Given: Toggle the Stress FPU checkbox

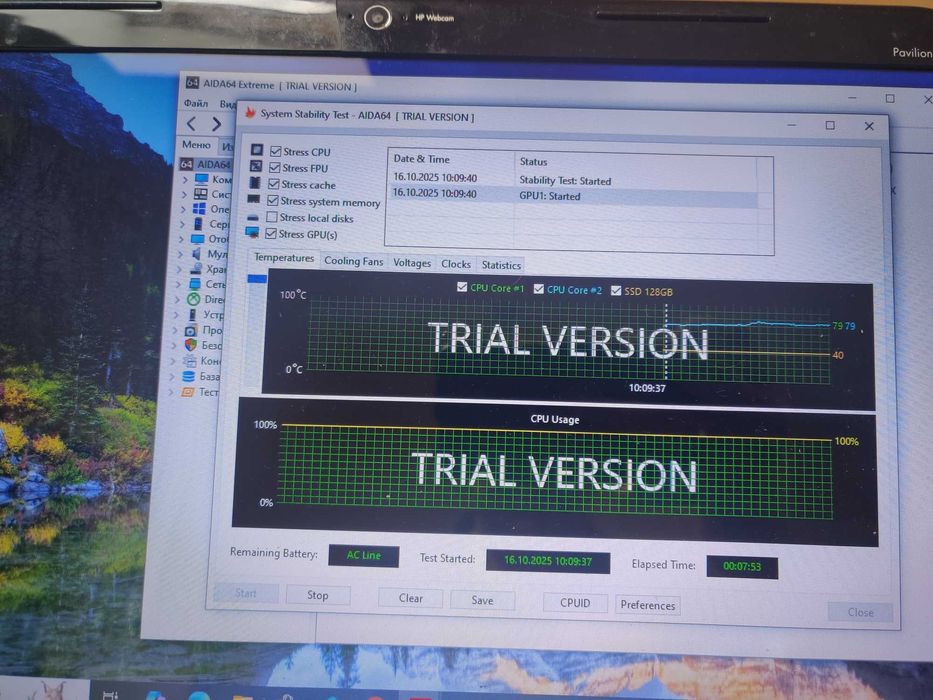Looking at the screenshot, I should [x=275, y=168].
